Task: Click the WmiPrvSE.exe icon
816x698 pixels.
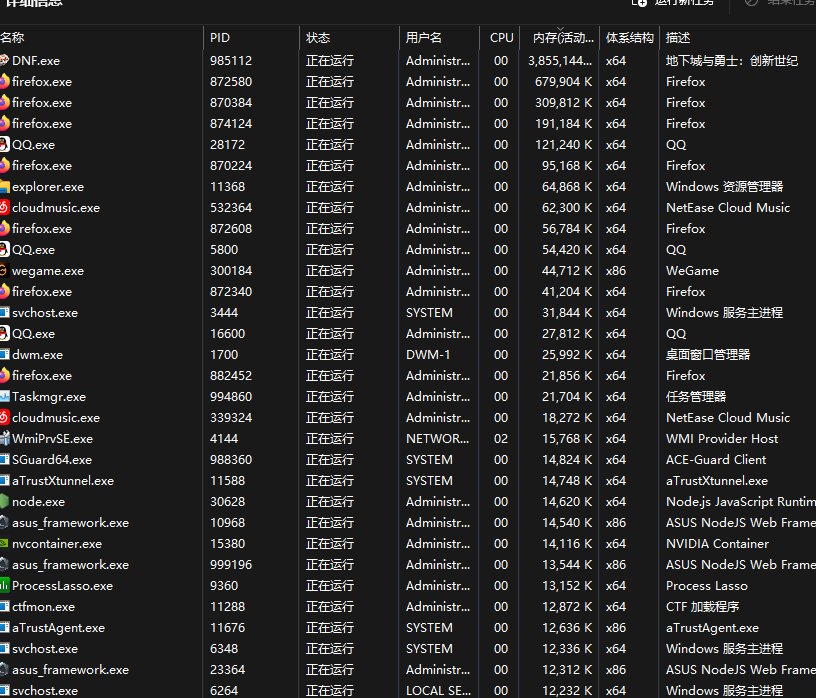Action: click(x=4, y=438)
